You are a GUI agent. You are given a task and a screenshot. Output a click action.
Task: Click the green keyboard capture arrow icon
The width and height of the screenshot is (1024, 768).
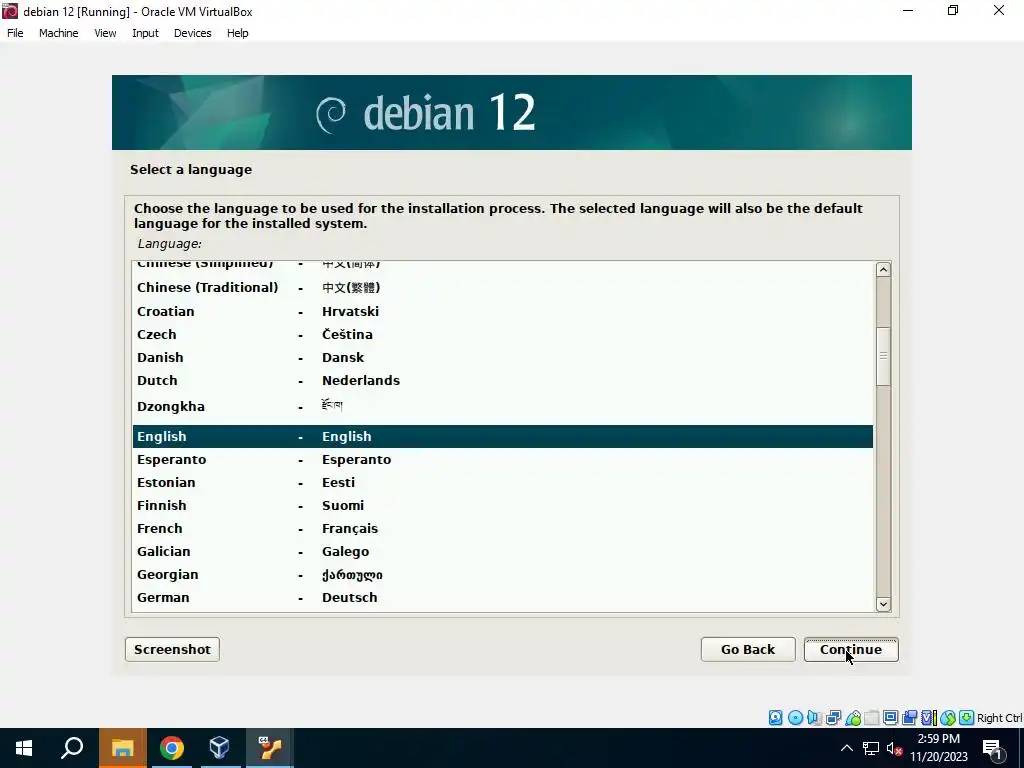coord(967,718)
